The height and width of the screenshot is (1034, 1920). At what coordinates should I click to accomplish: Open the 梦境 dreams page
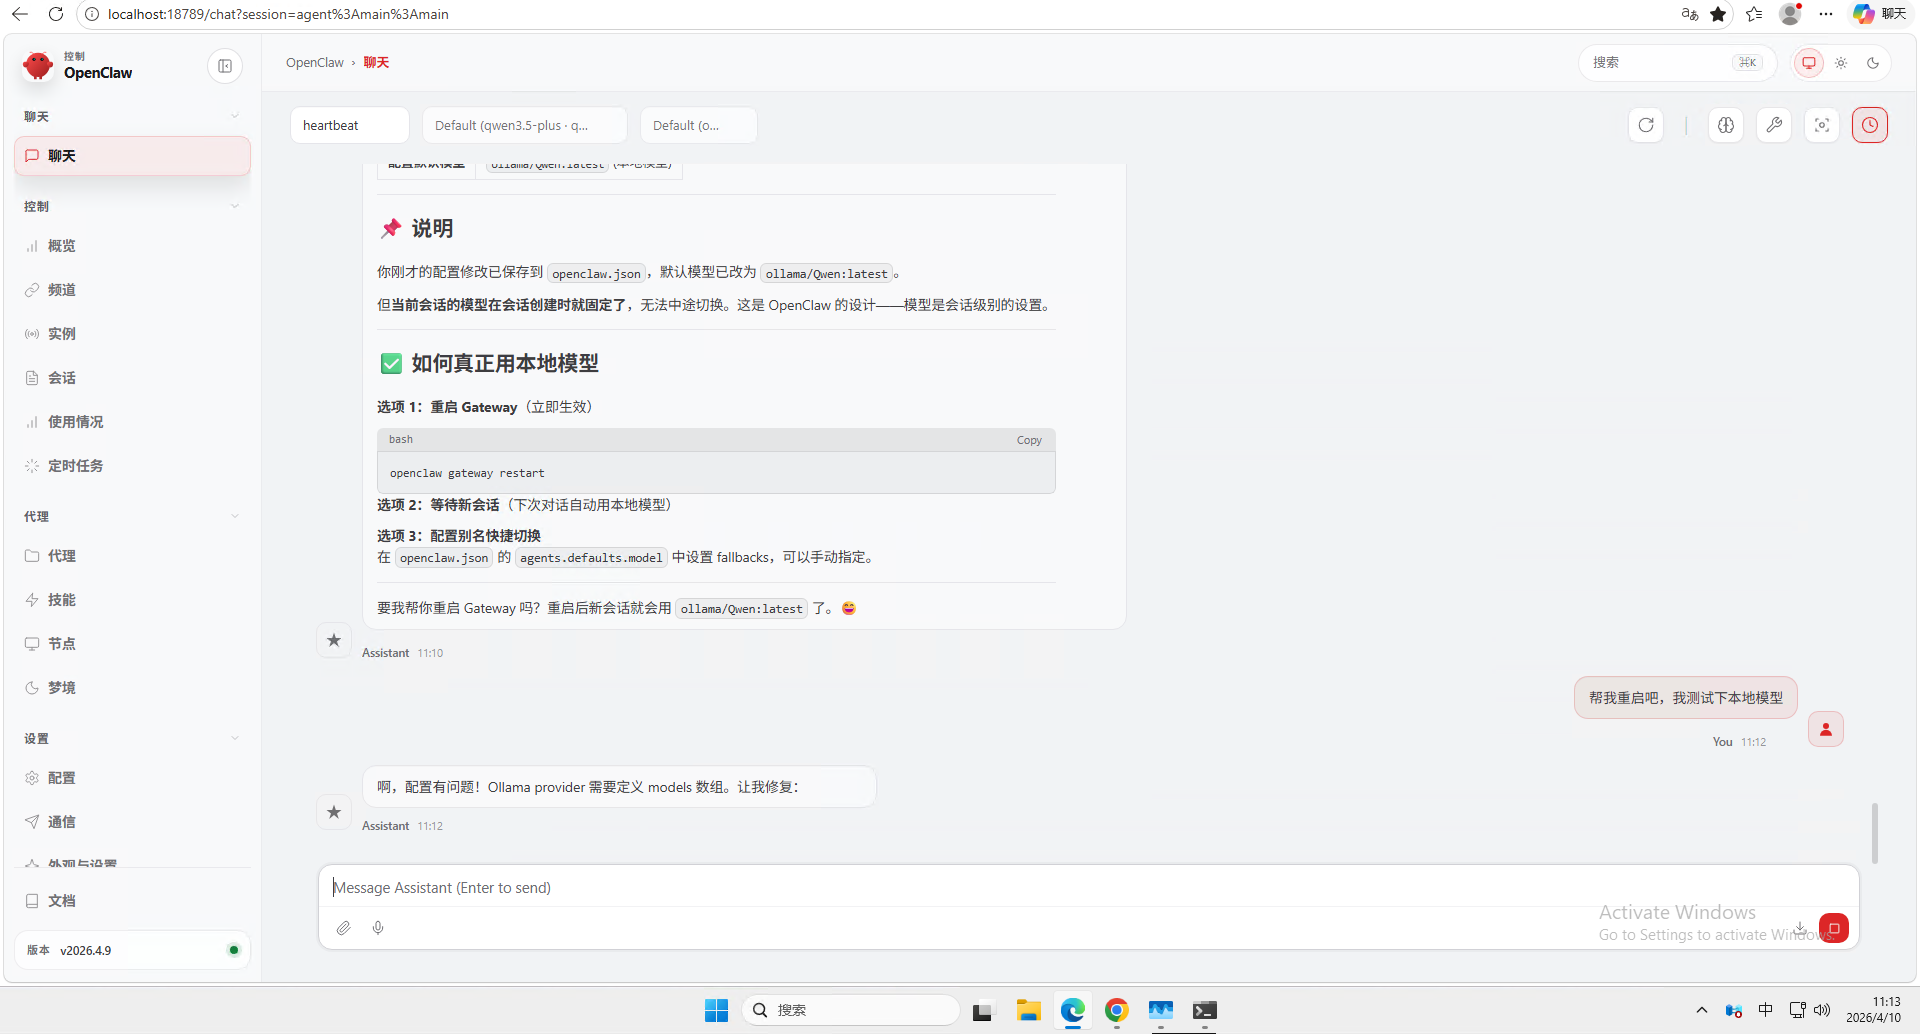(x=132, y=688)
